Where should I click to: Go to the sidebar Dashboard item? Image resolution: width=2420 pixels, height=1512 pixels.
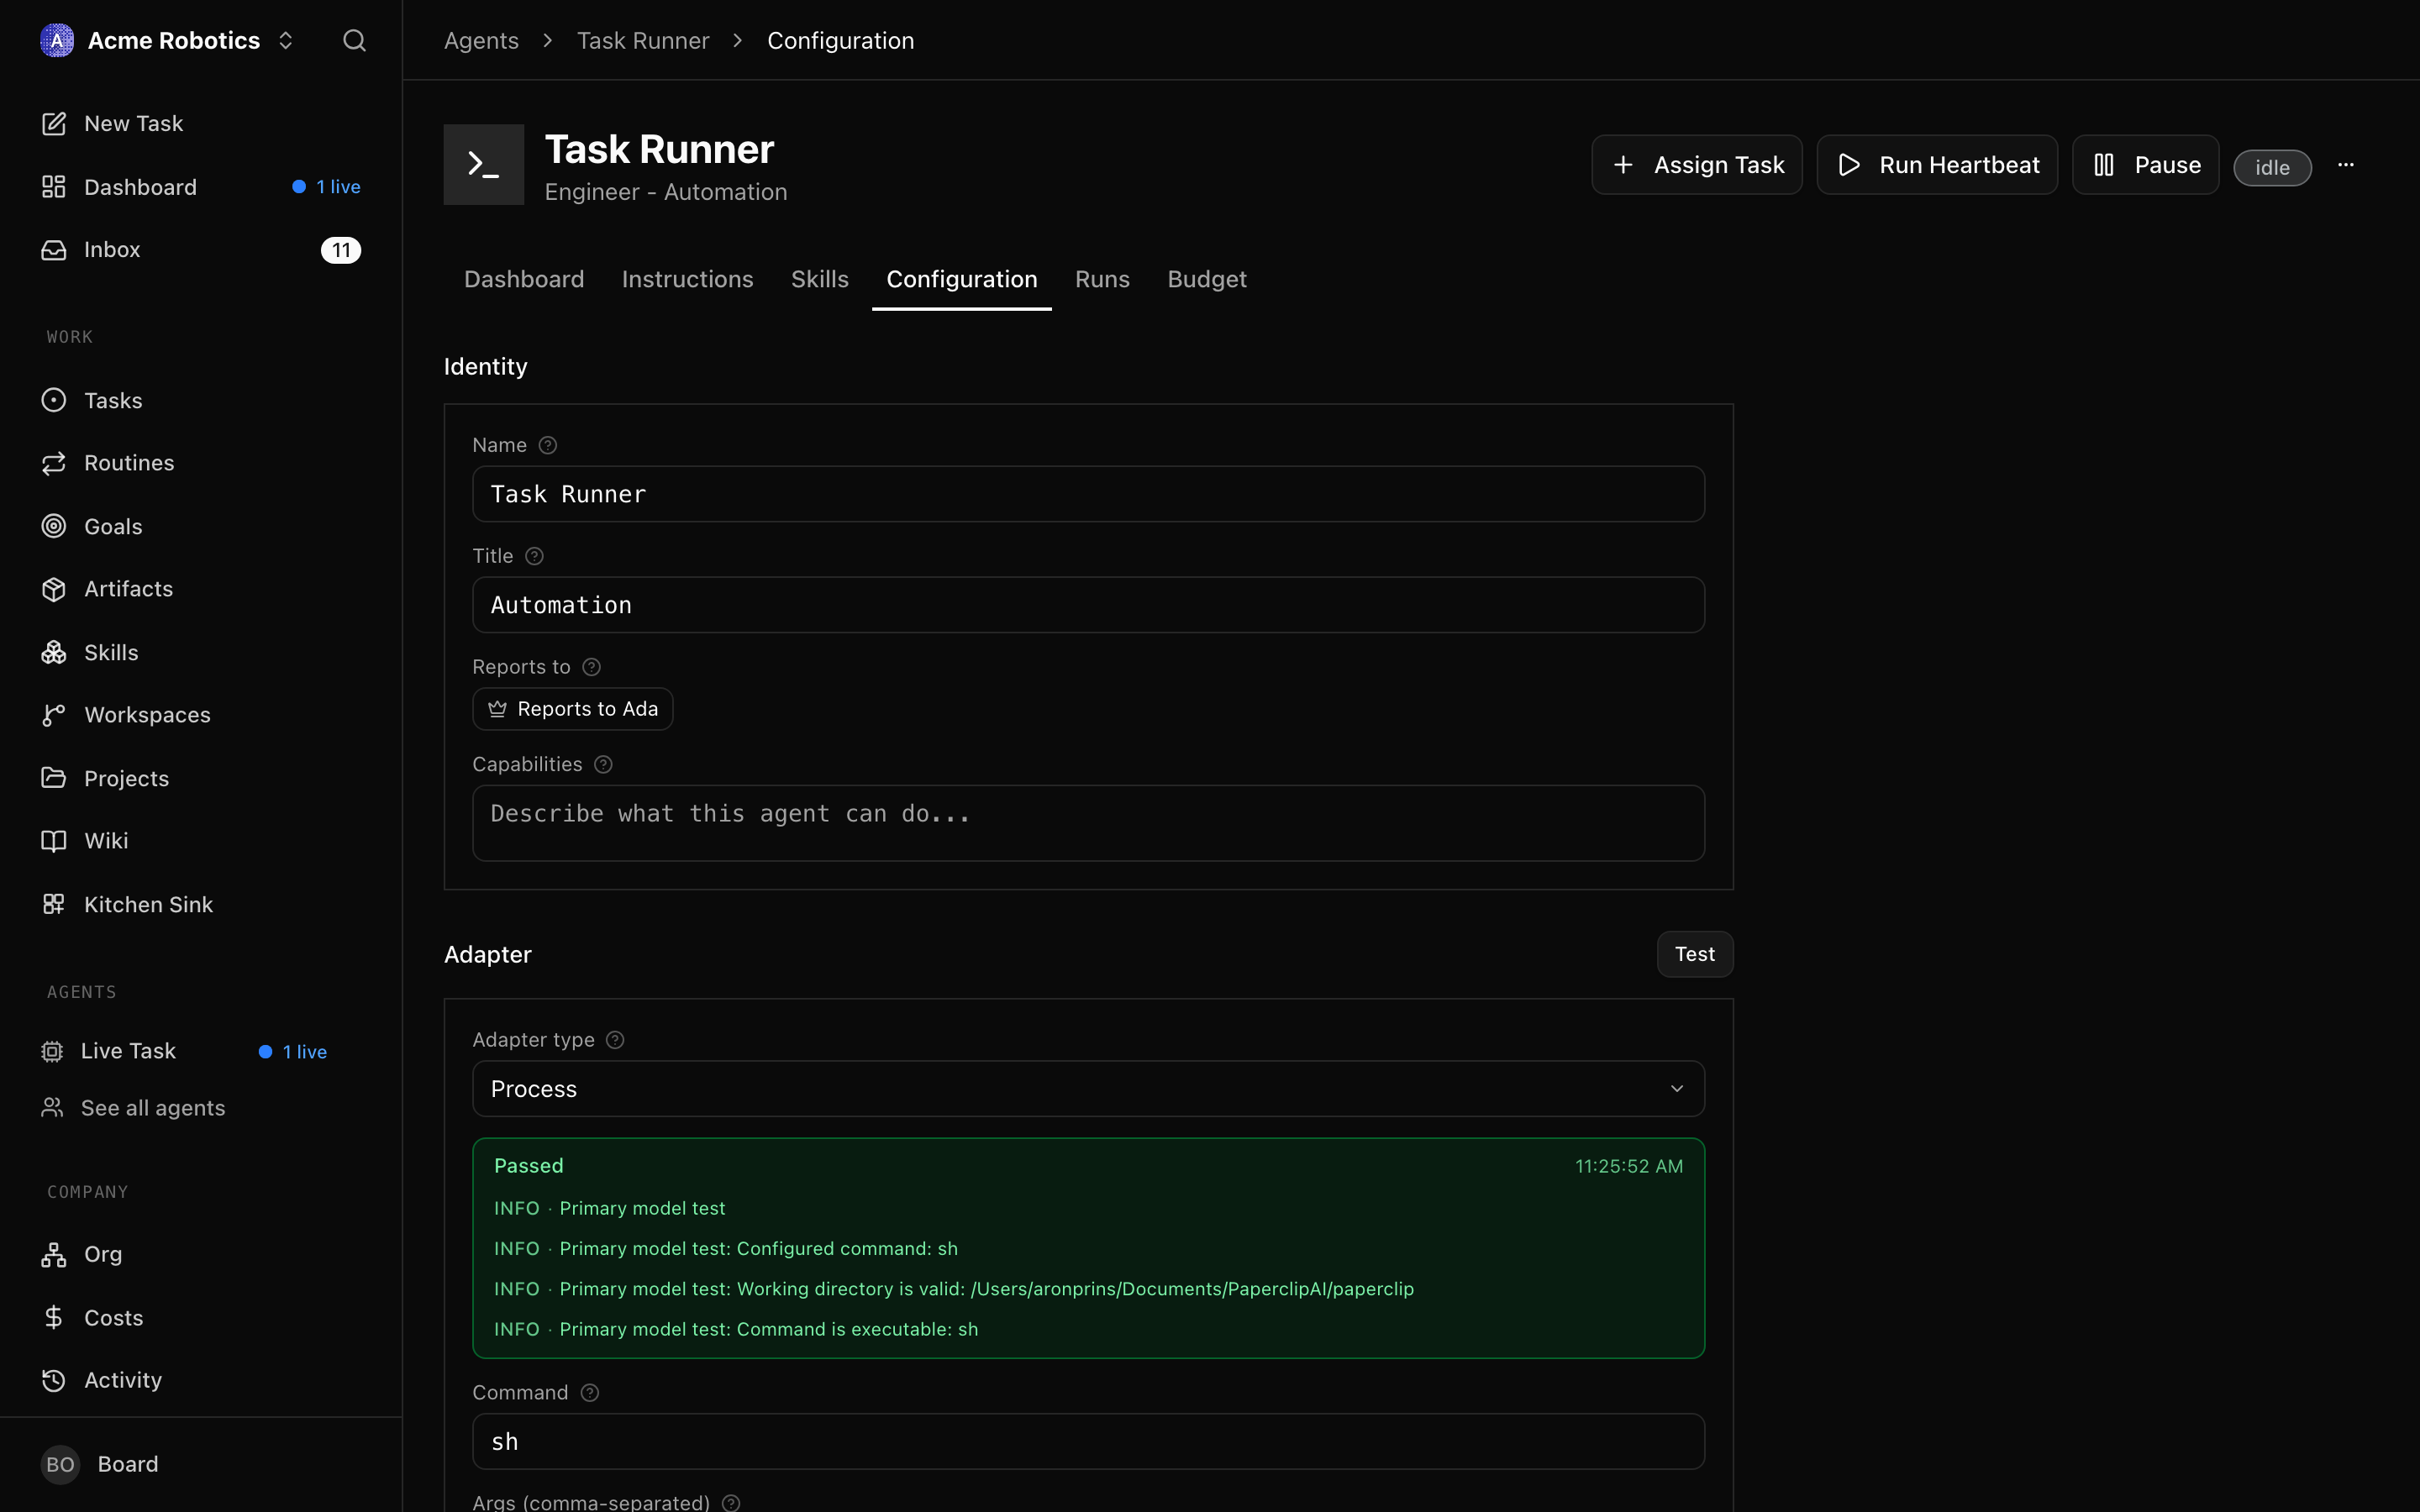[201, 187]
